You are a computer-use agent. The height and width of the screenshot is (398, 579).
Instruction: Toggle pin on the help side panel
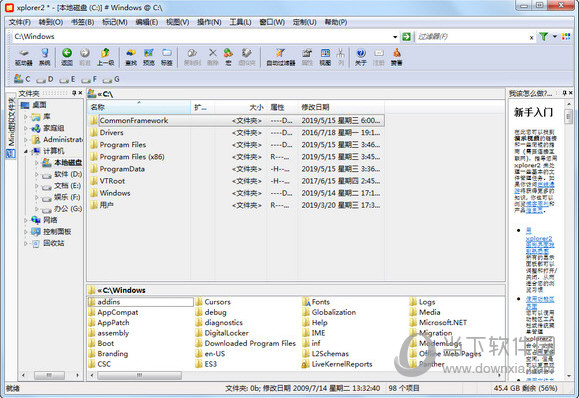point(564,93)
